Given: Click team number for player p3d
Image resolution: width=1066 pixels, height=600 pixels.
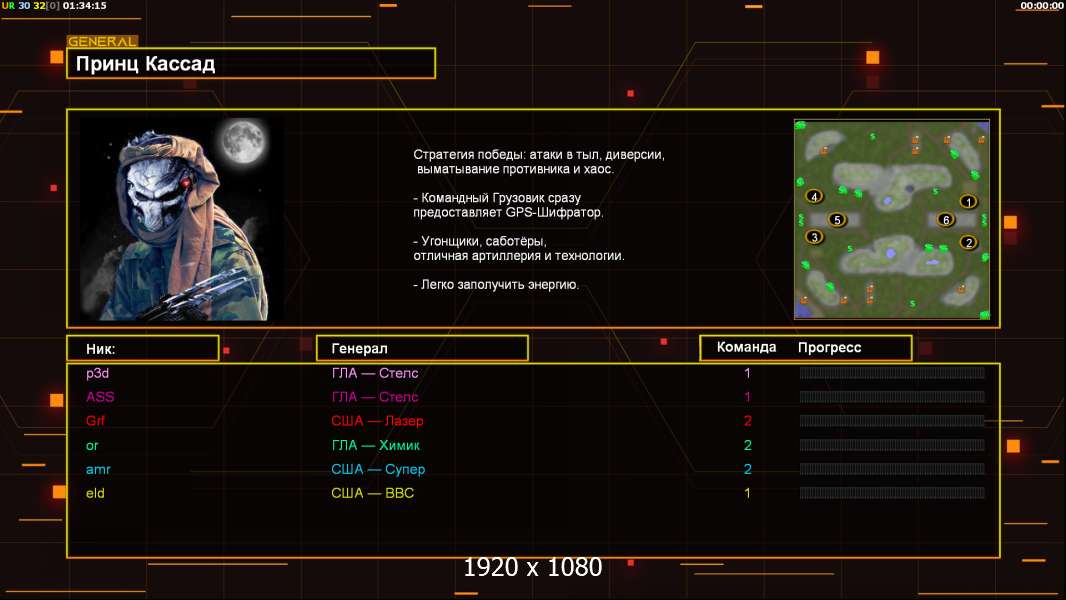Looking at the screenshot, I should click(747, 373).
